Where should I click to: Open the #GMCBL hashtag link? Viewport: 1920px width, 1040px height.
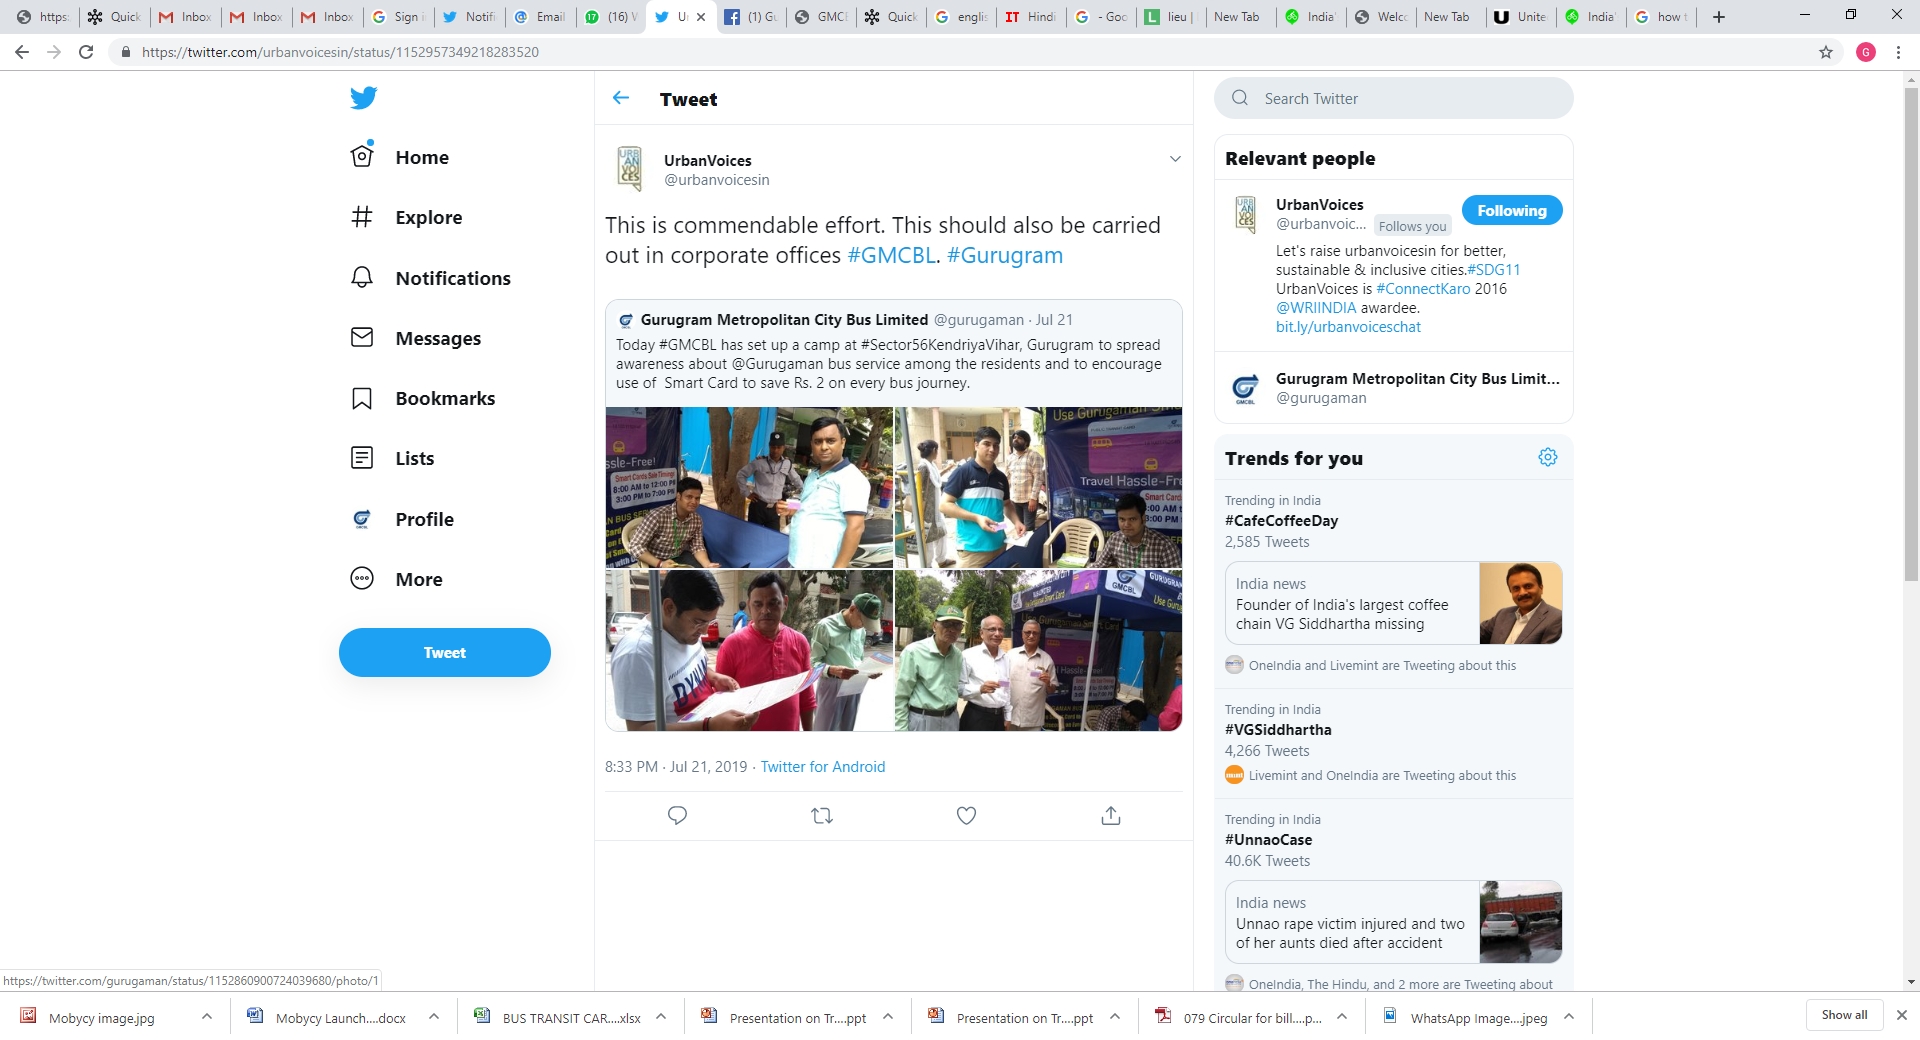(x=891, y=256)
